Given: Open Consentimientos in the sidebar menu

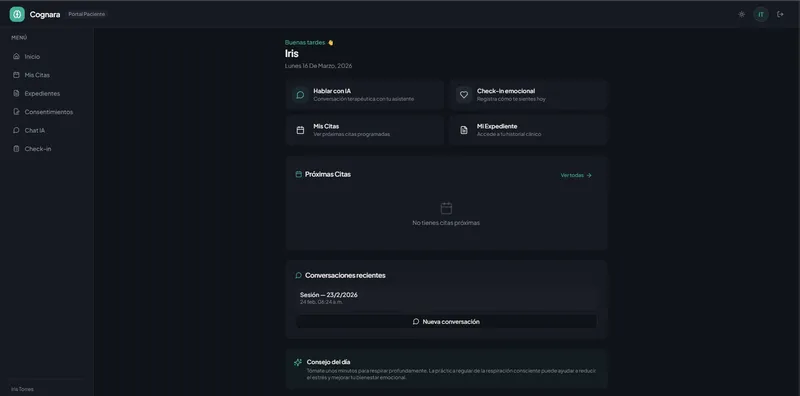Looking at the screenshot, I should click(46, 112).
